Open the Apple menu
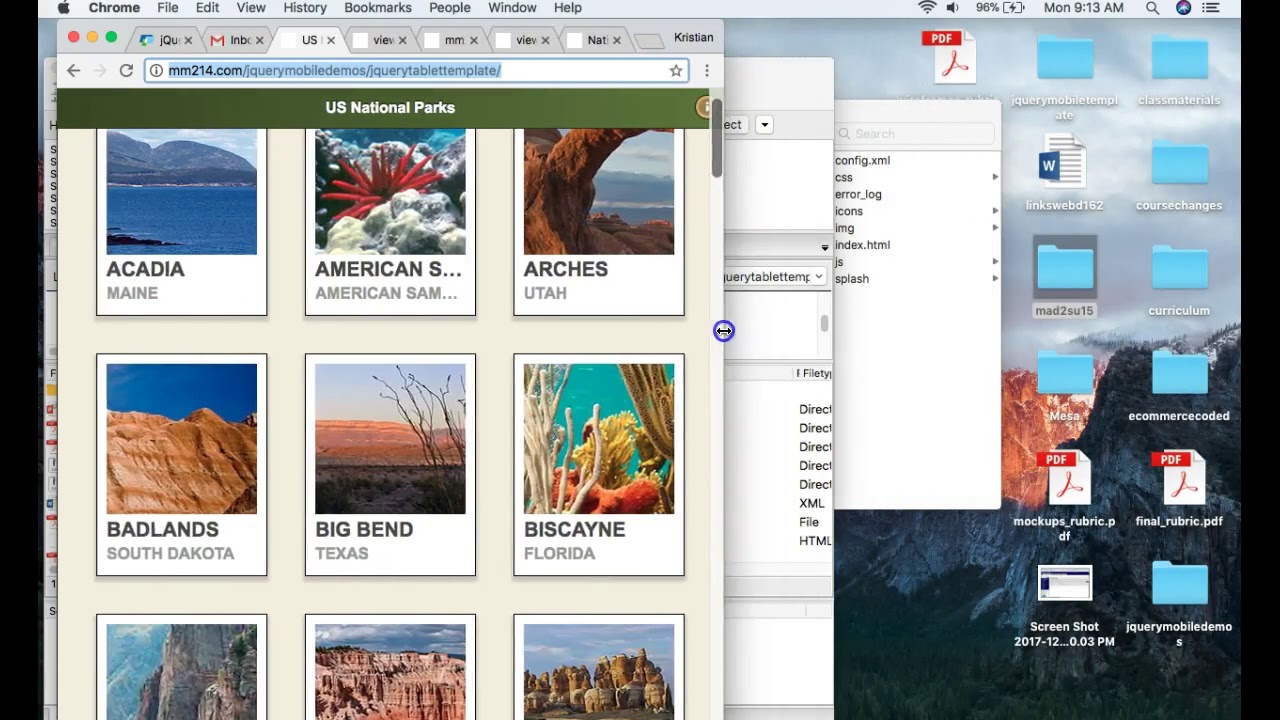 pos(64,8)
